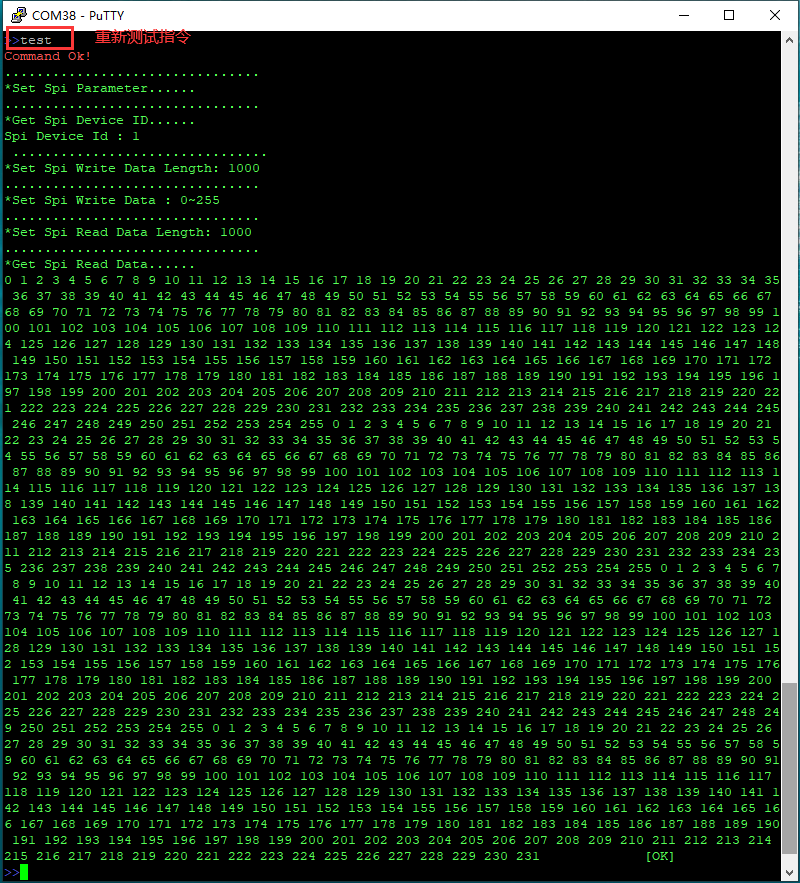Viewport: 800px width, 883px height.
Task: Click '*Set Spi Write Data : 0~255' line
Action: (112, 200)
